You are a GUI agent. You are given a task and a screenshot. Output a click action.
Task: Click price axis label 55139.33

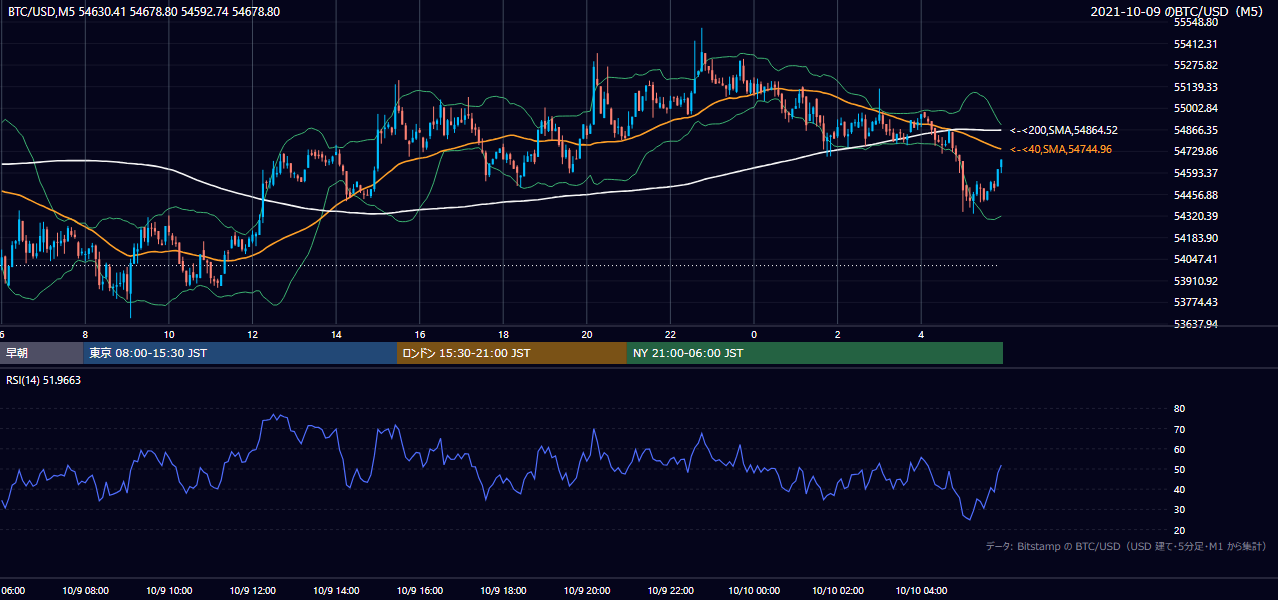pos(1196,87)
